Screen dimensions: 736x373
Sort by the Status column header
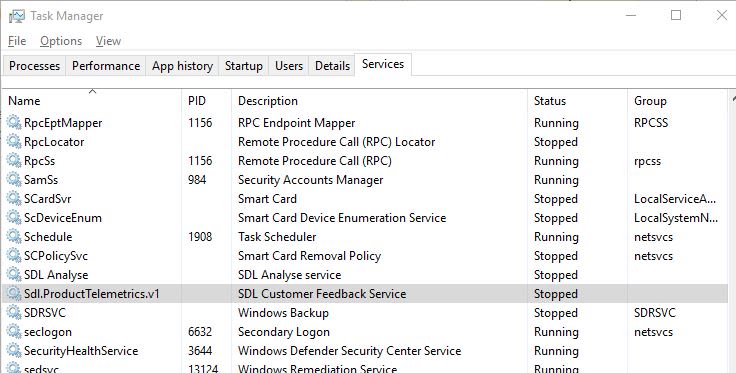click(577, 101)
